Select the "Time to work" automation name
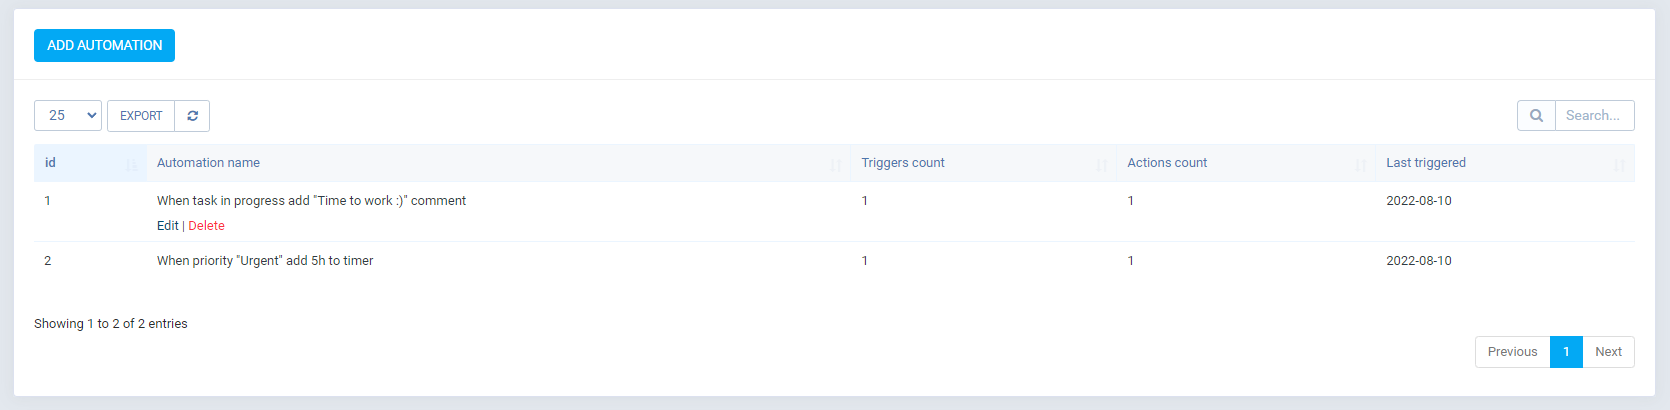The image size is (1670, 410). [311, 201]
